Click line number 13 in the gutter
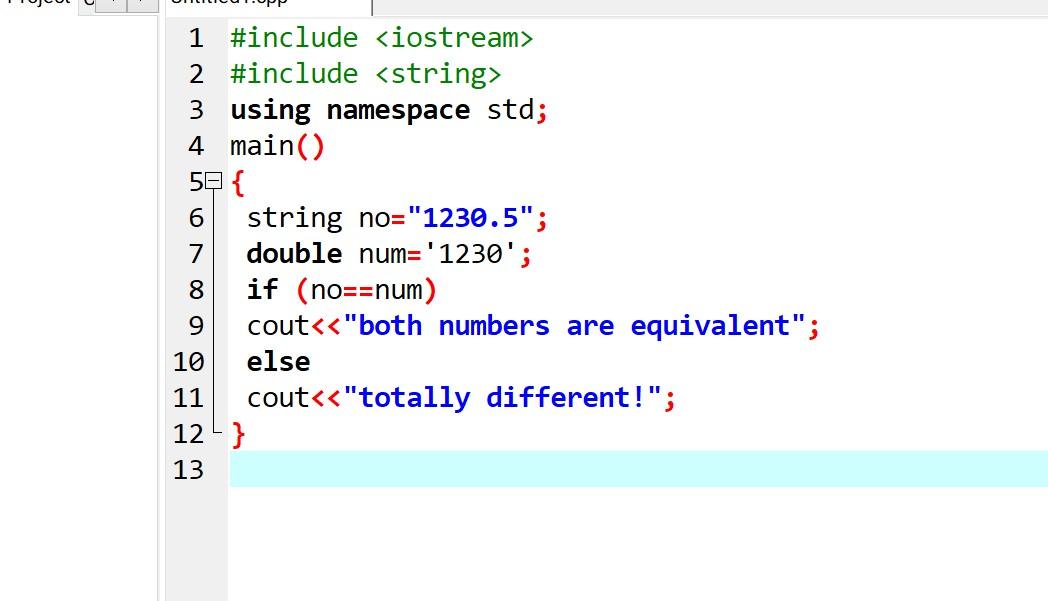 [x=188, y=470]
